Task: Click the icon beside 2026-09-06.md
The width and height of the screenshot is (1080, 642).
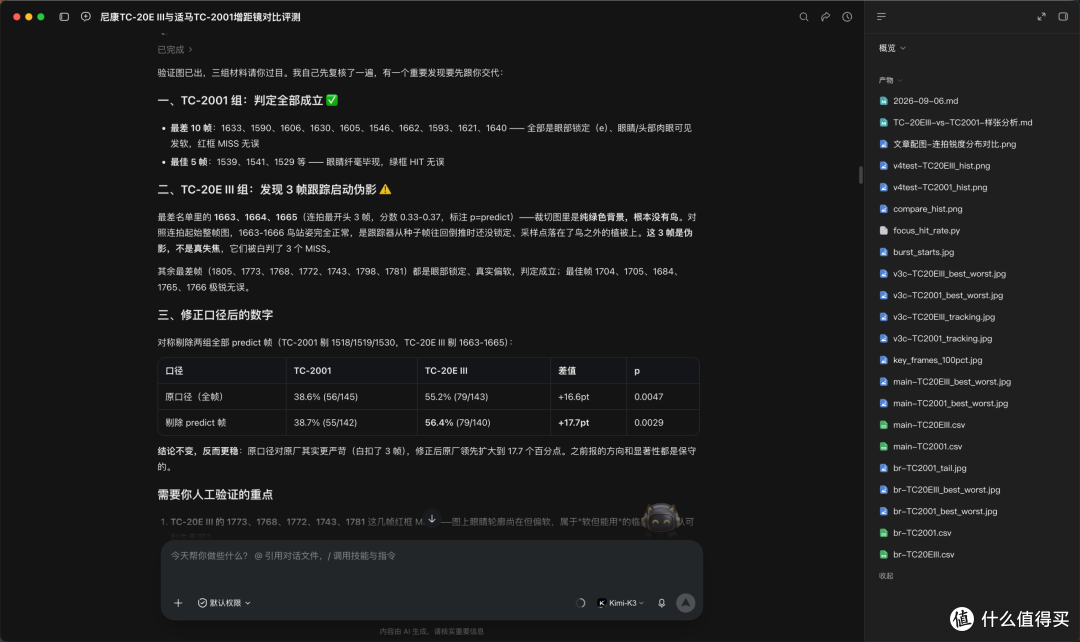Action: tap(884, 101)
